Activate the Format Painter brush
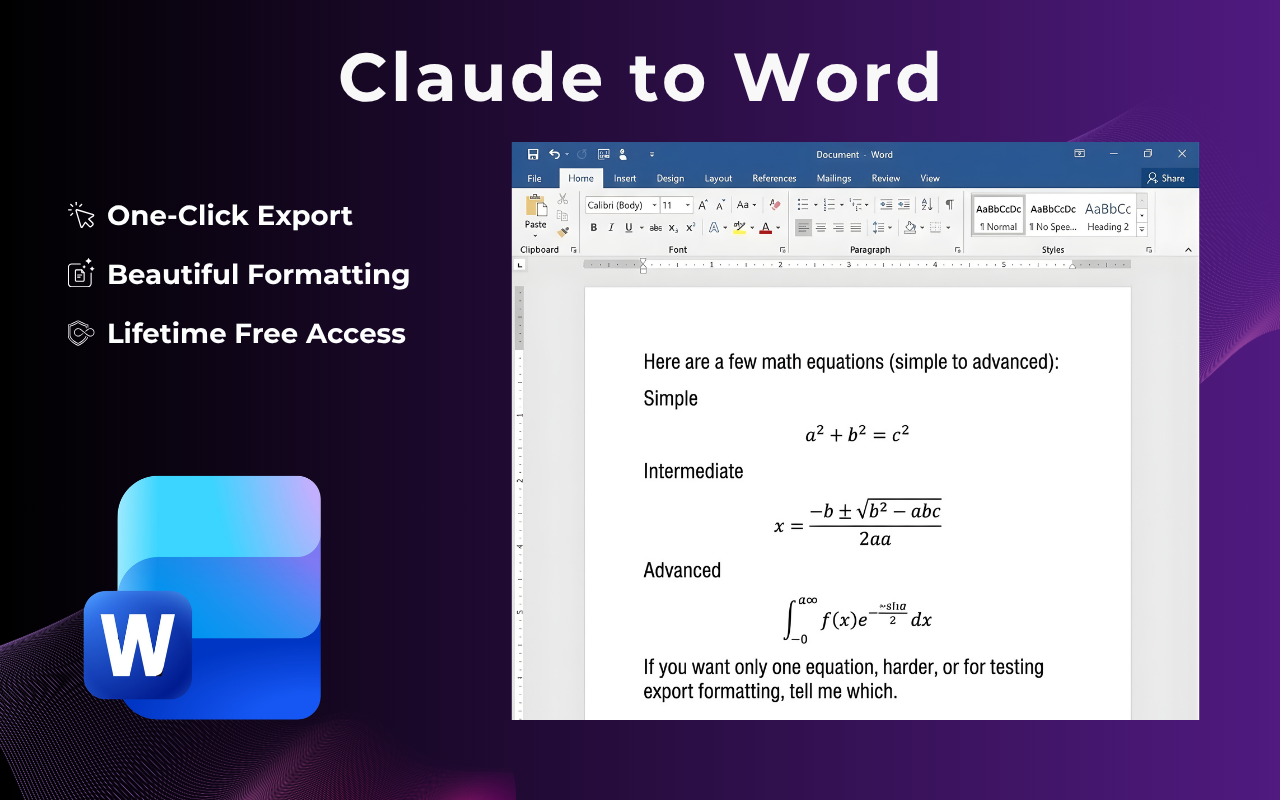Screen dimensions: 1280x800 click(x=563, y=231)
